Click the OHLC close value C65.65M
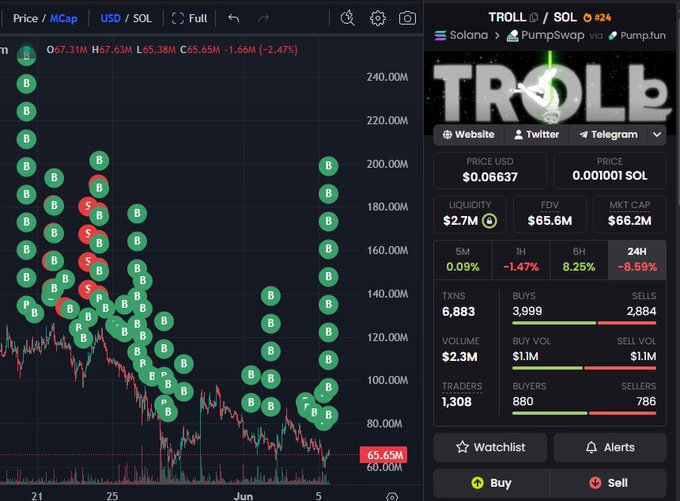The image size is (680, 501). coord(200,50)
